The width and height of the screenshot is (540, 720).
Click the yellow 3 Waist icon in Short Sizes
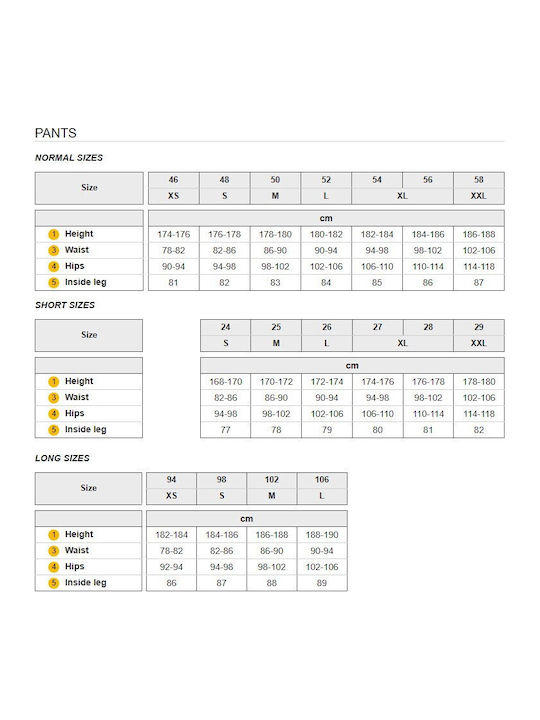pyautogui.click(x=54, y=398)
